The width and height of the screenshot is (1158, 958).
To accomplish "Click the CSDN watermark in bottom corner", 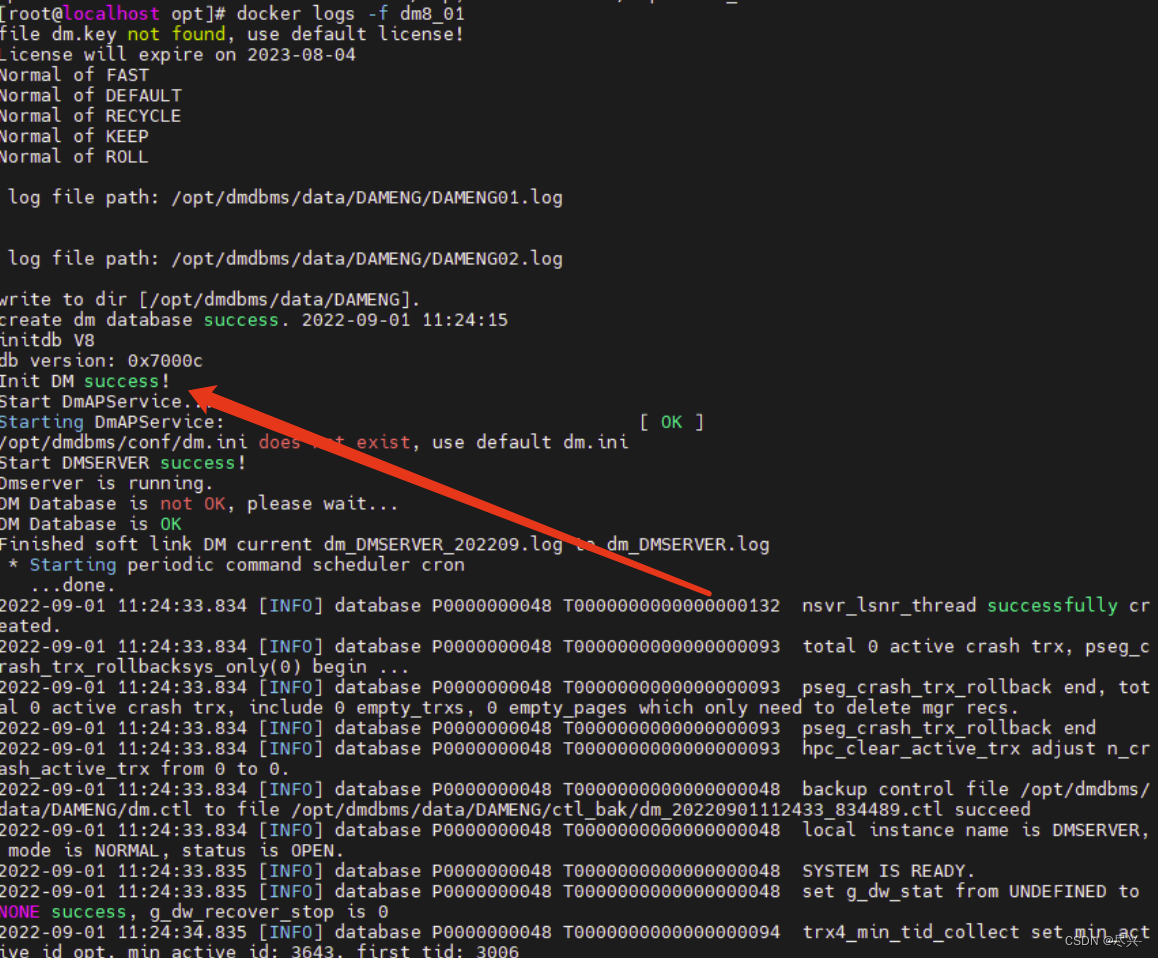I will [x=1102, y=940].
